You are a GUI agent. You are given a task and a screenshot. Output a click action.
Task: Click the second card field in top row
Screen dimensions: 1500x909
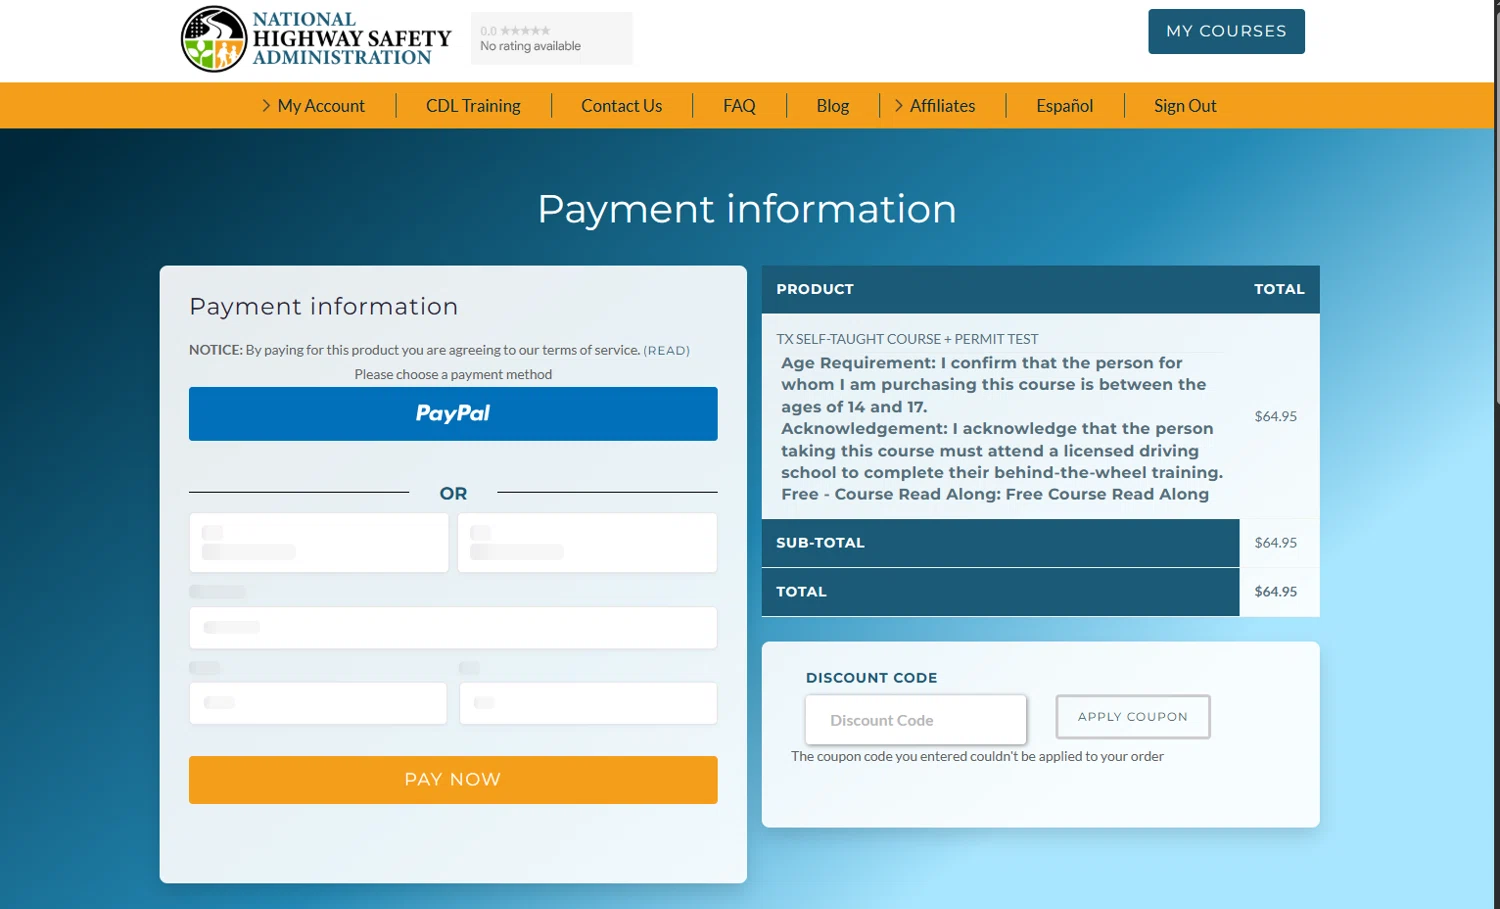coord(587,543)
